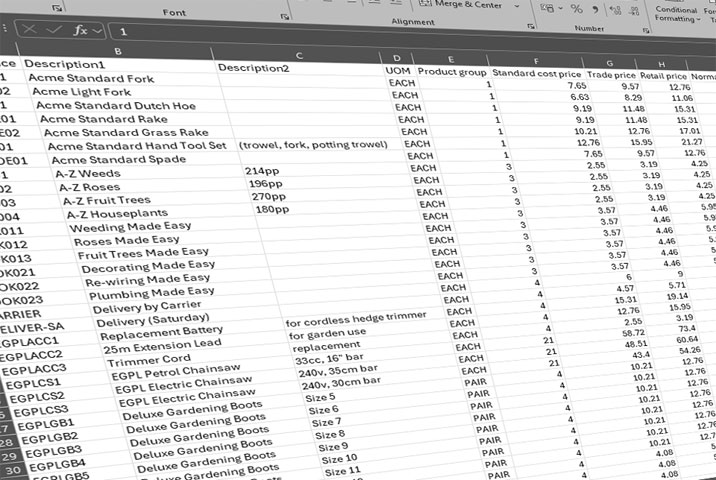Confirm the entry with the checkmark icon
The width and height of the screenshot is (716, 480).
point(54,30)
